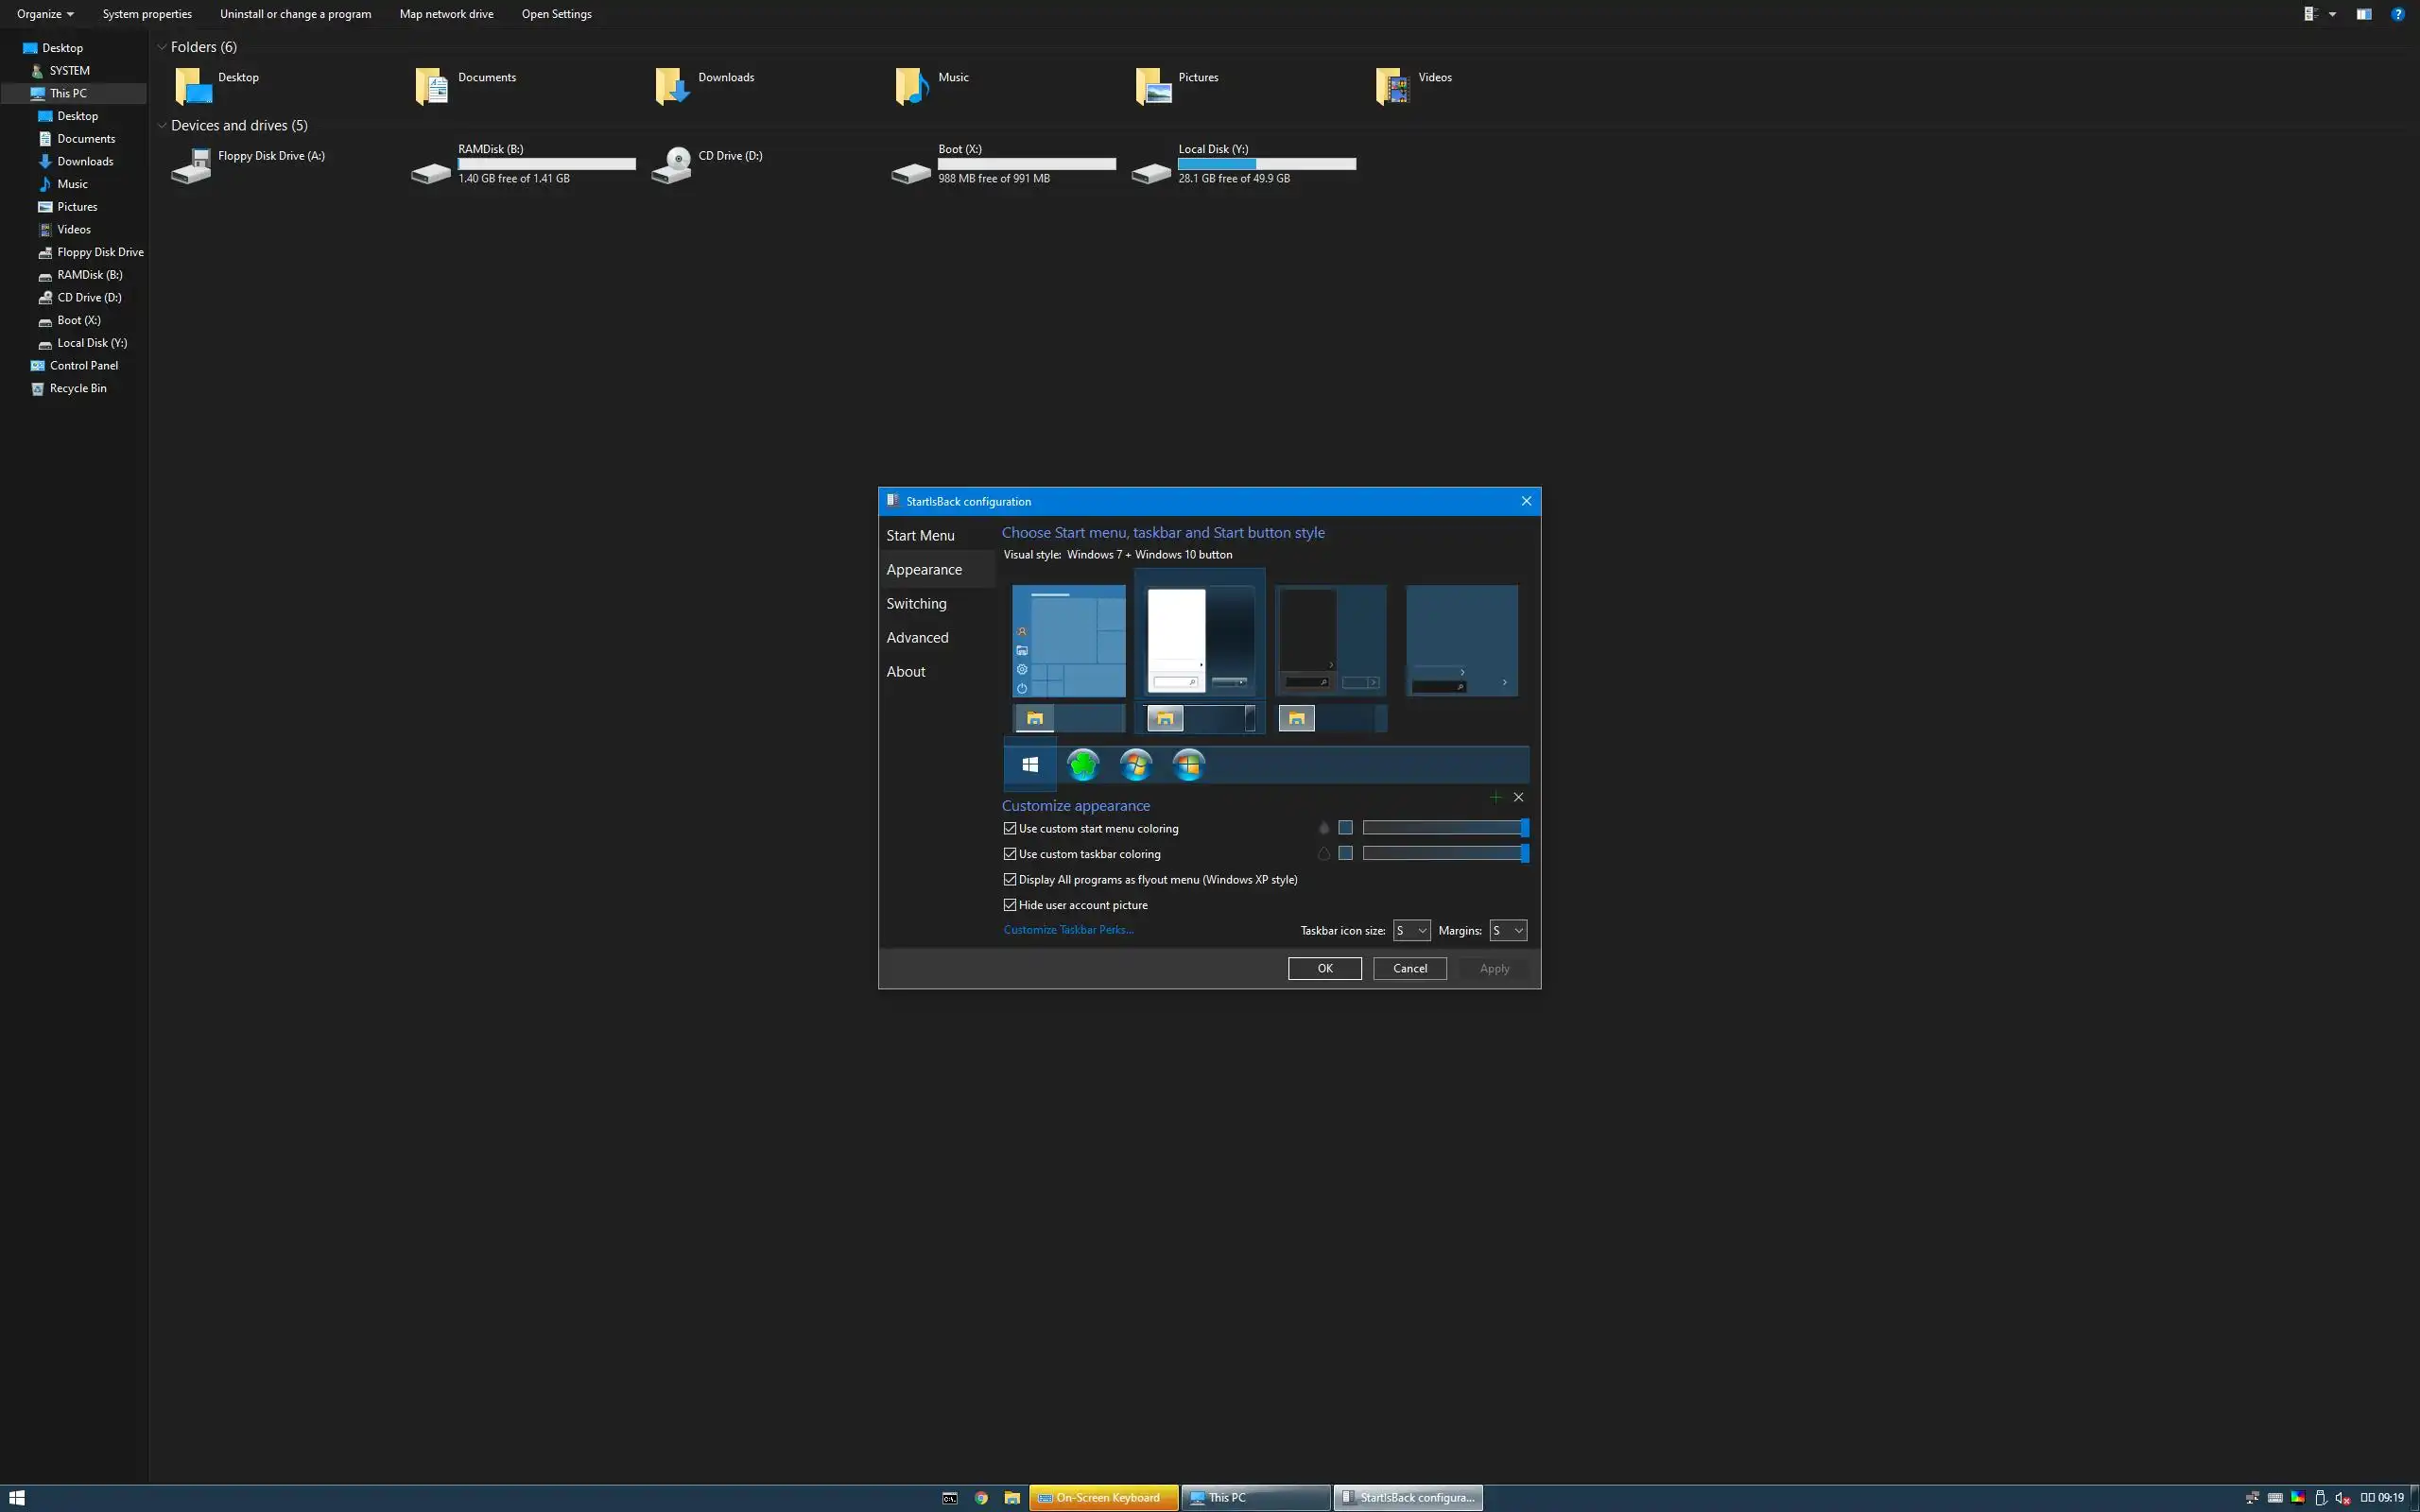The width and height of the screenshot is (2420, 1512).
Task: Click the Local Disk (Y:) drive icon
Action: coord(1151,172)
